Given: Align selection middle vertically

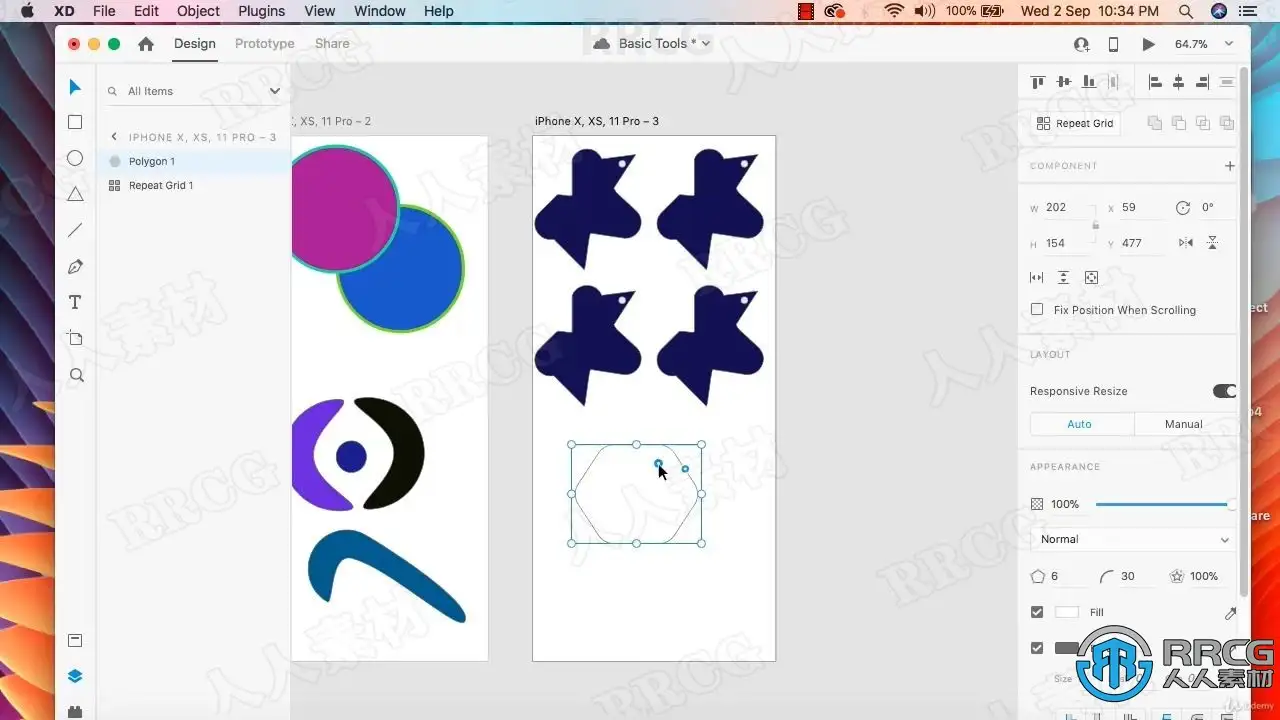Looking at the screenshot, I should tap(1063, 82).
